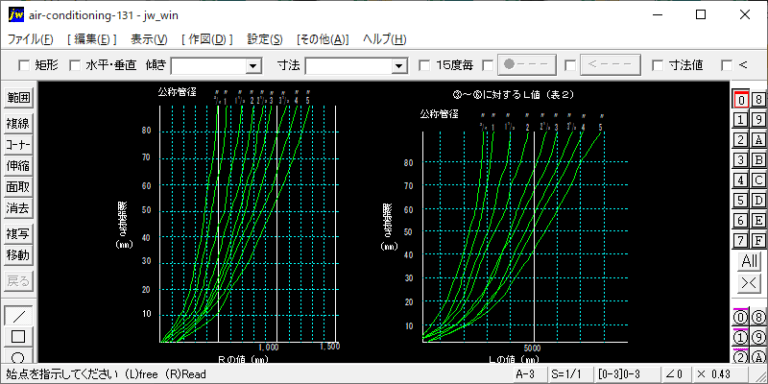Toggle layer 5 square button
This screenshot has width=768, height=384.
click(741, 200)
